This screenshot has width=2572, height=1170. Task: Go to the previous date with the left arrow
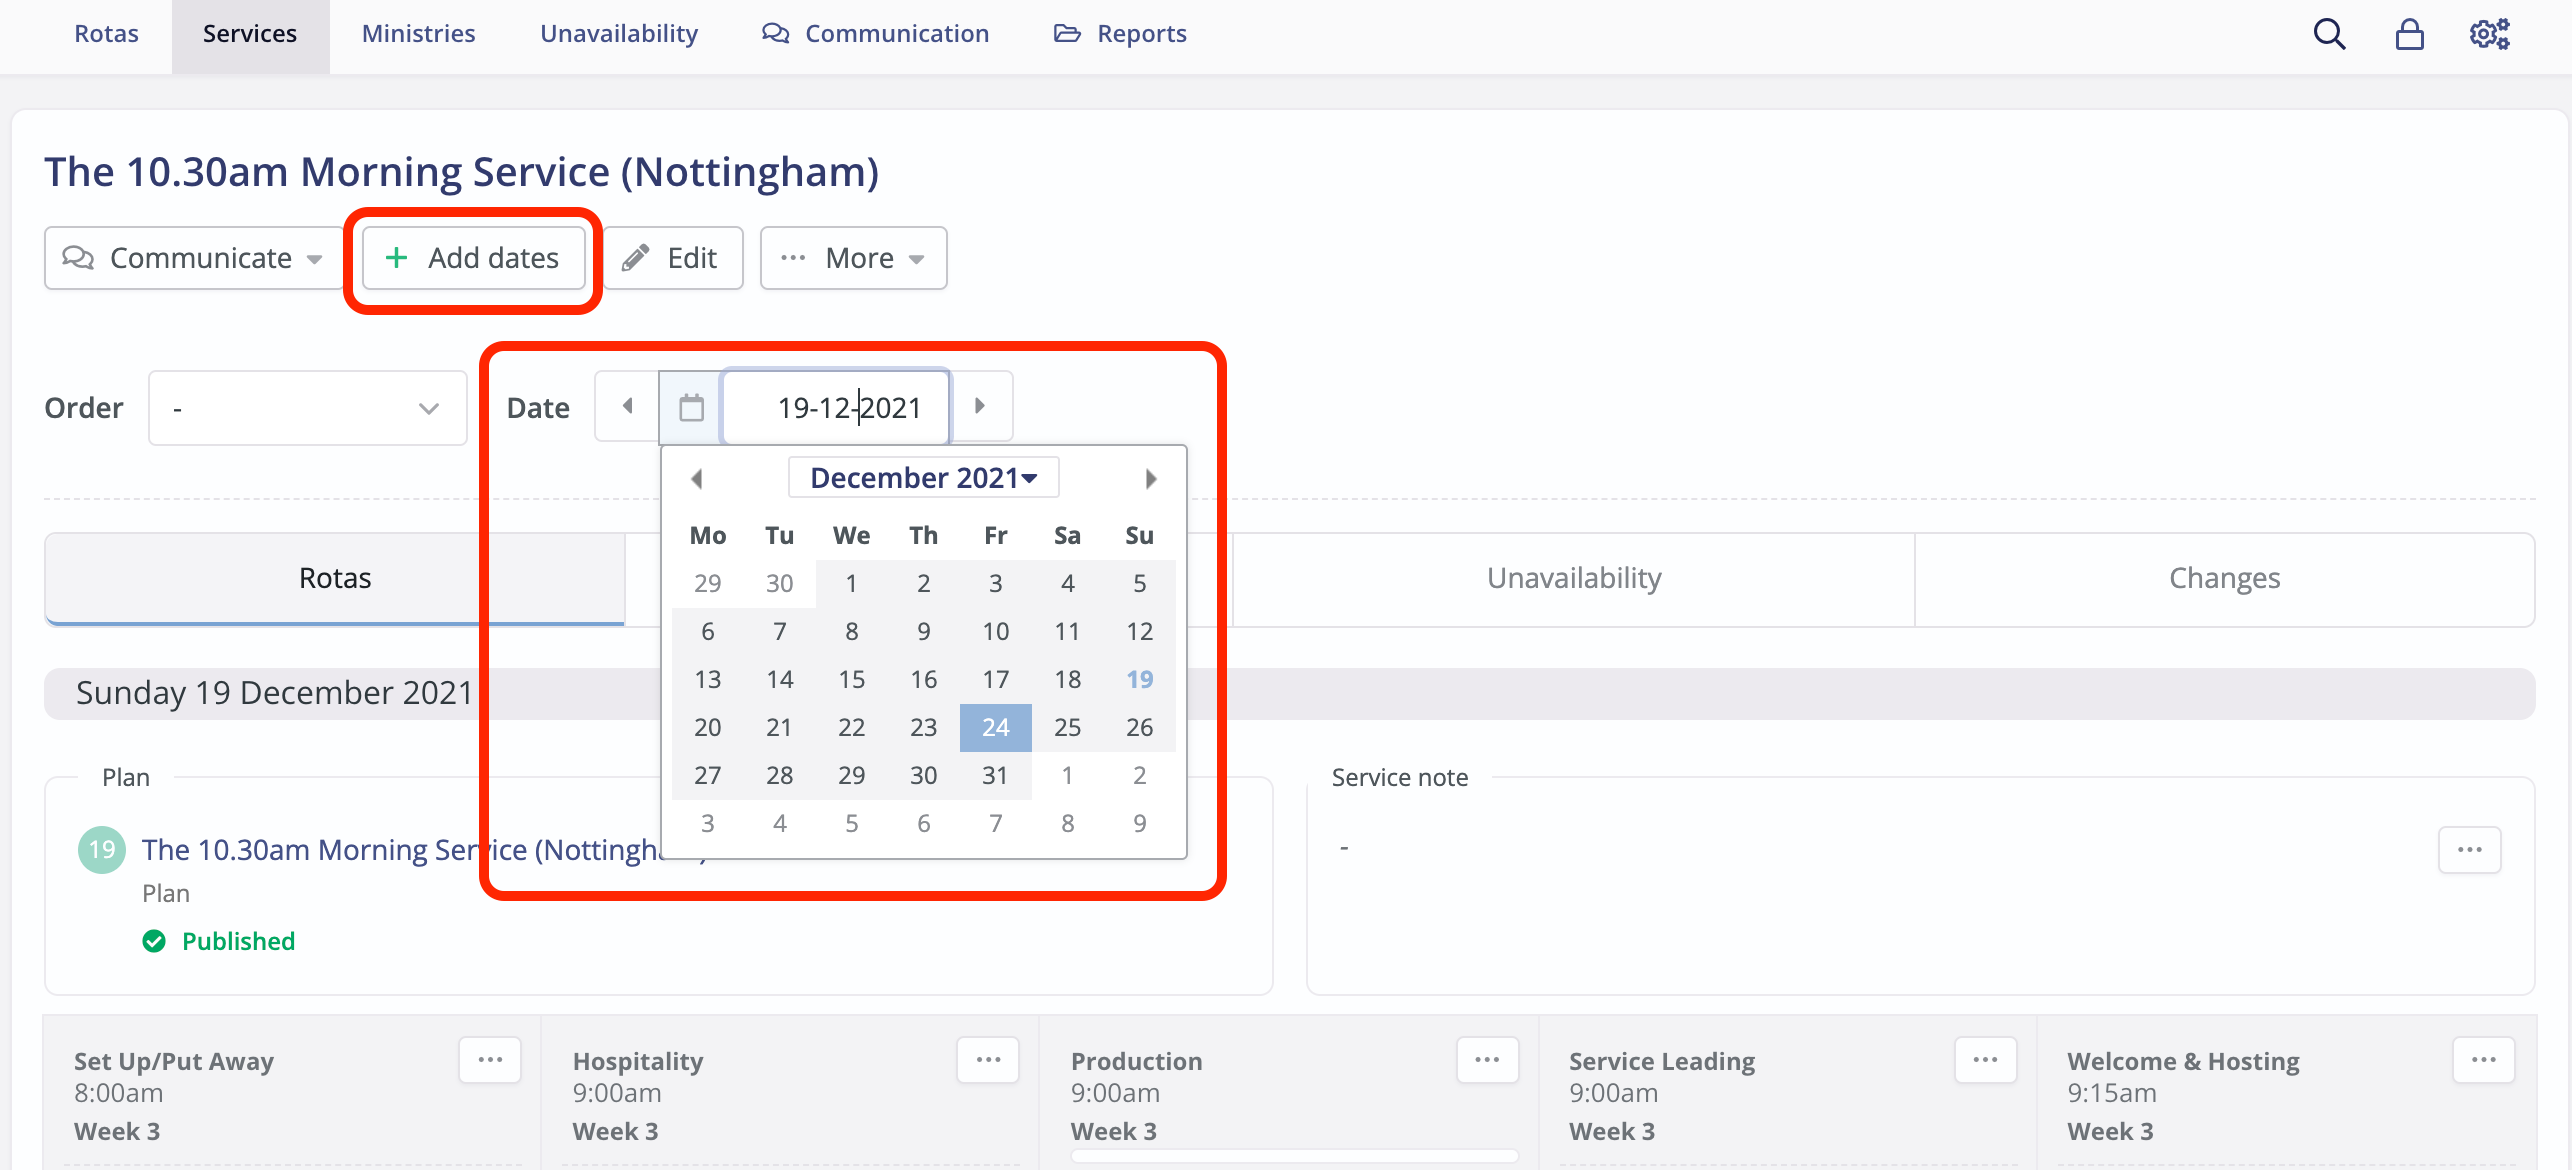(627, 406)
